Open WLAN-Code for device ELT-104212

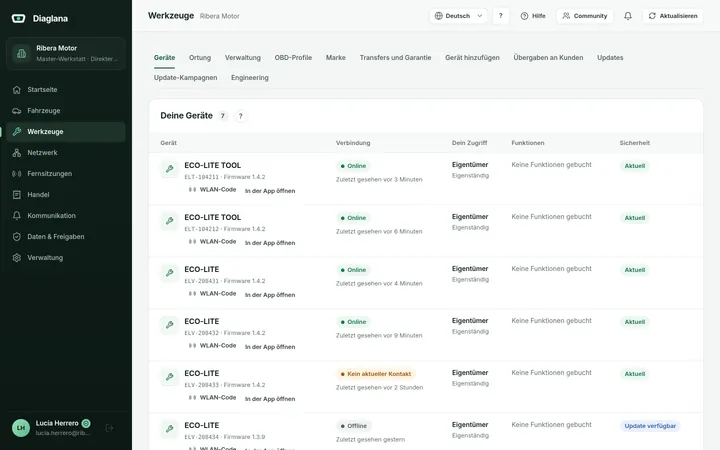pyautogui.click(x=212, y=242)
